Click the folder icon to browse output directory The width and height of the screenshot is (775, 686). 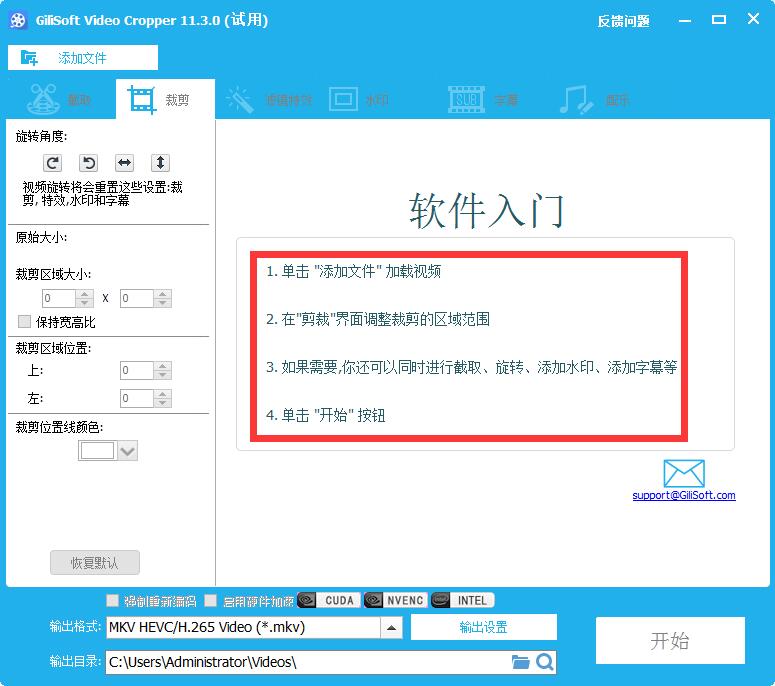pyautogui.click(x=520, y=662)
